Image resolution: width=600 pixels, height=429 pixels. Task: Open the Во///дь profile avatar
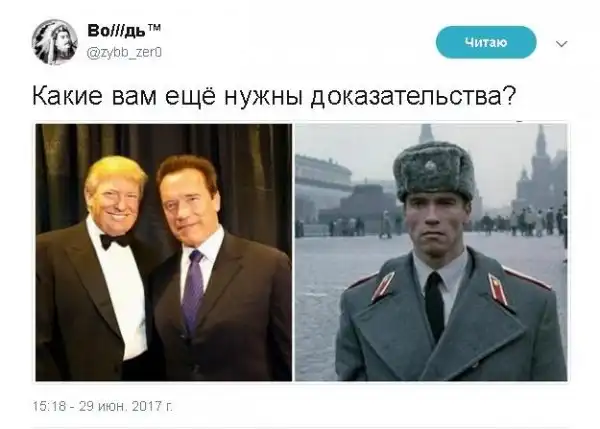[55, 42]
